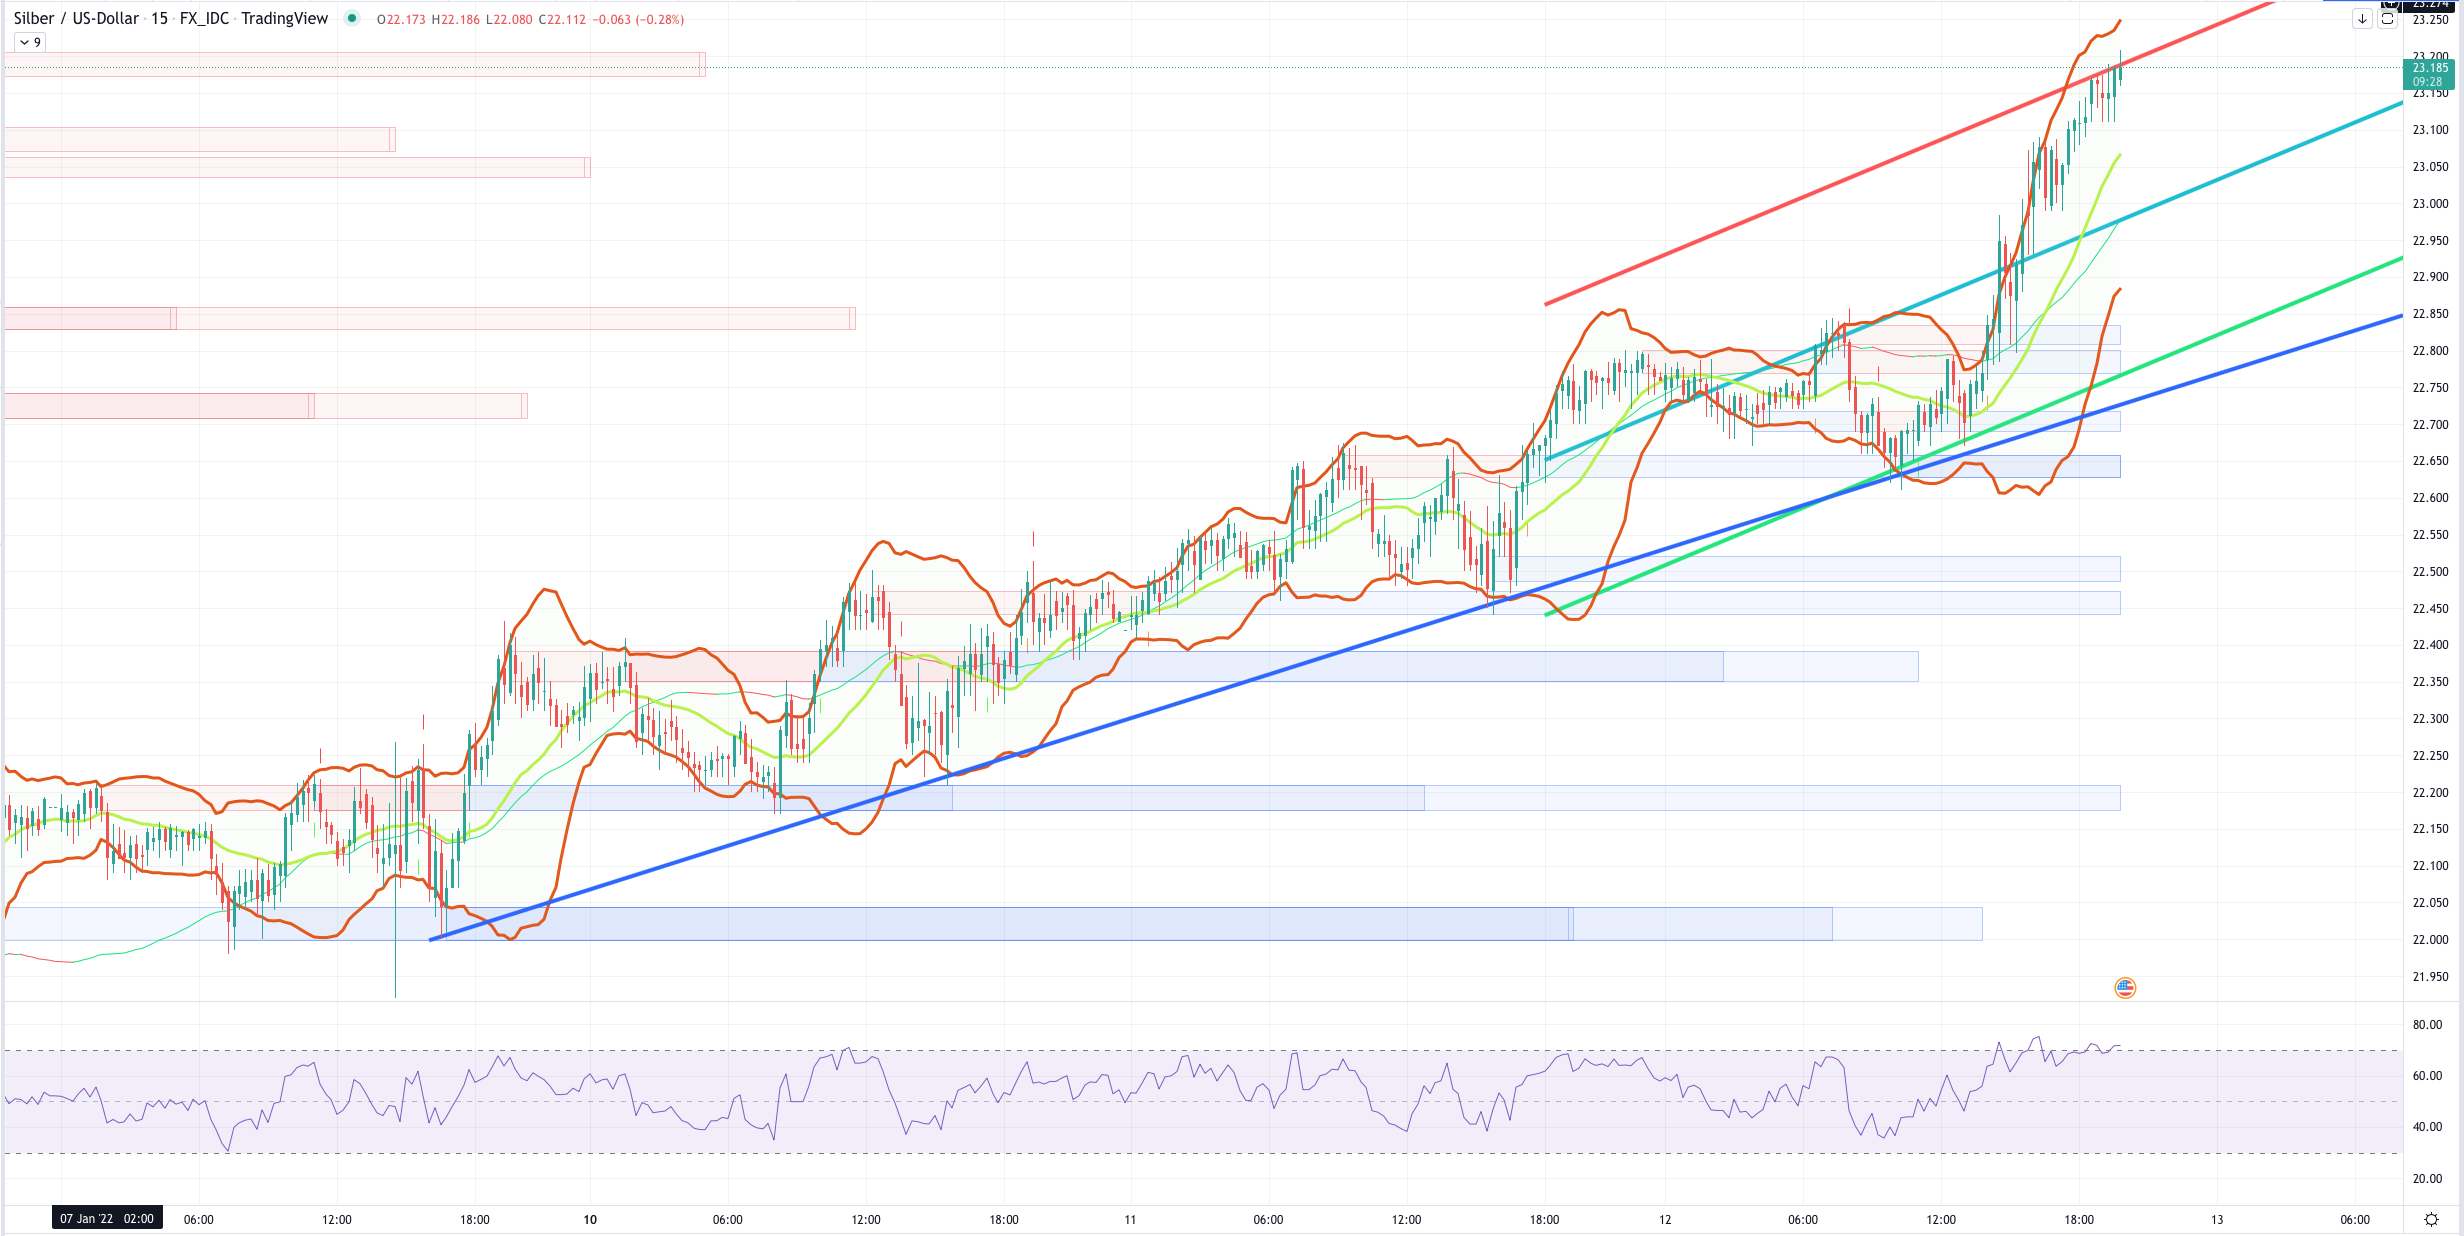The image size is (2464, 1236).
Task: Click the down arrow pane button
Action: (x=2362, y=19)
